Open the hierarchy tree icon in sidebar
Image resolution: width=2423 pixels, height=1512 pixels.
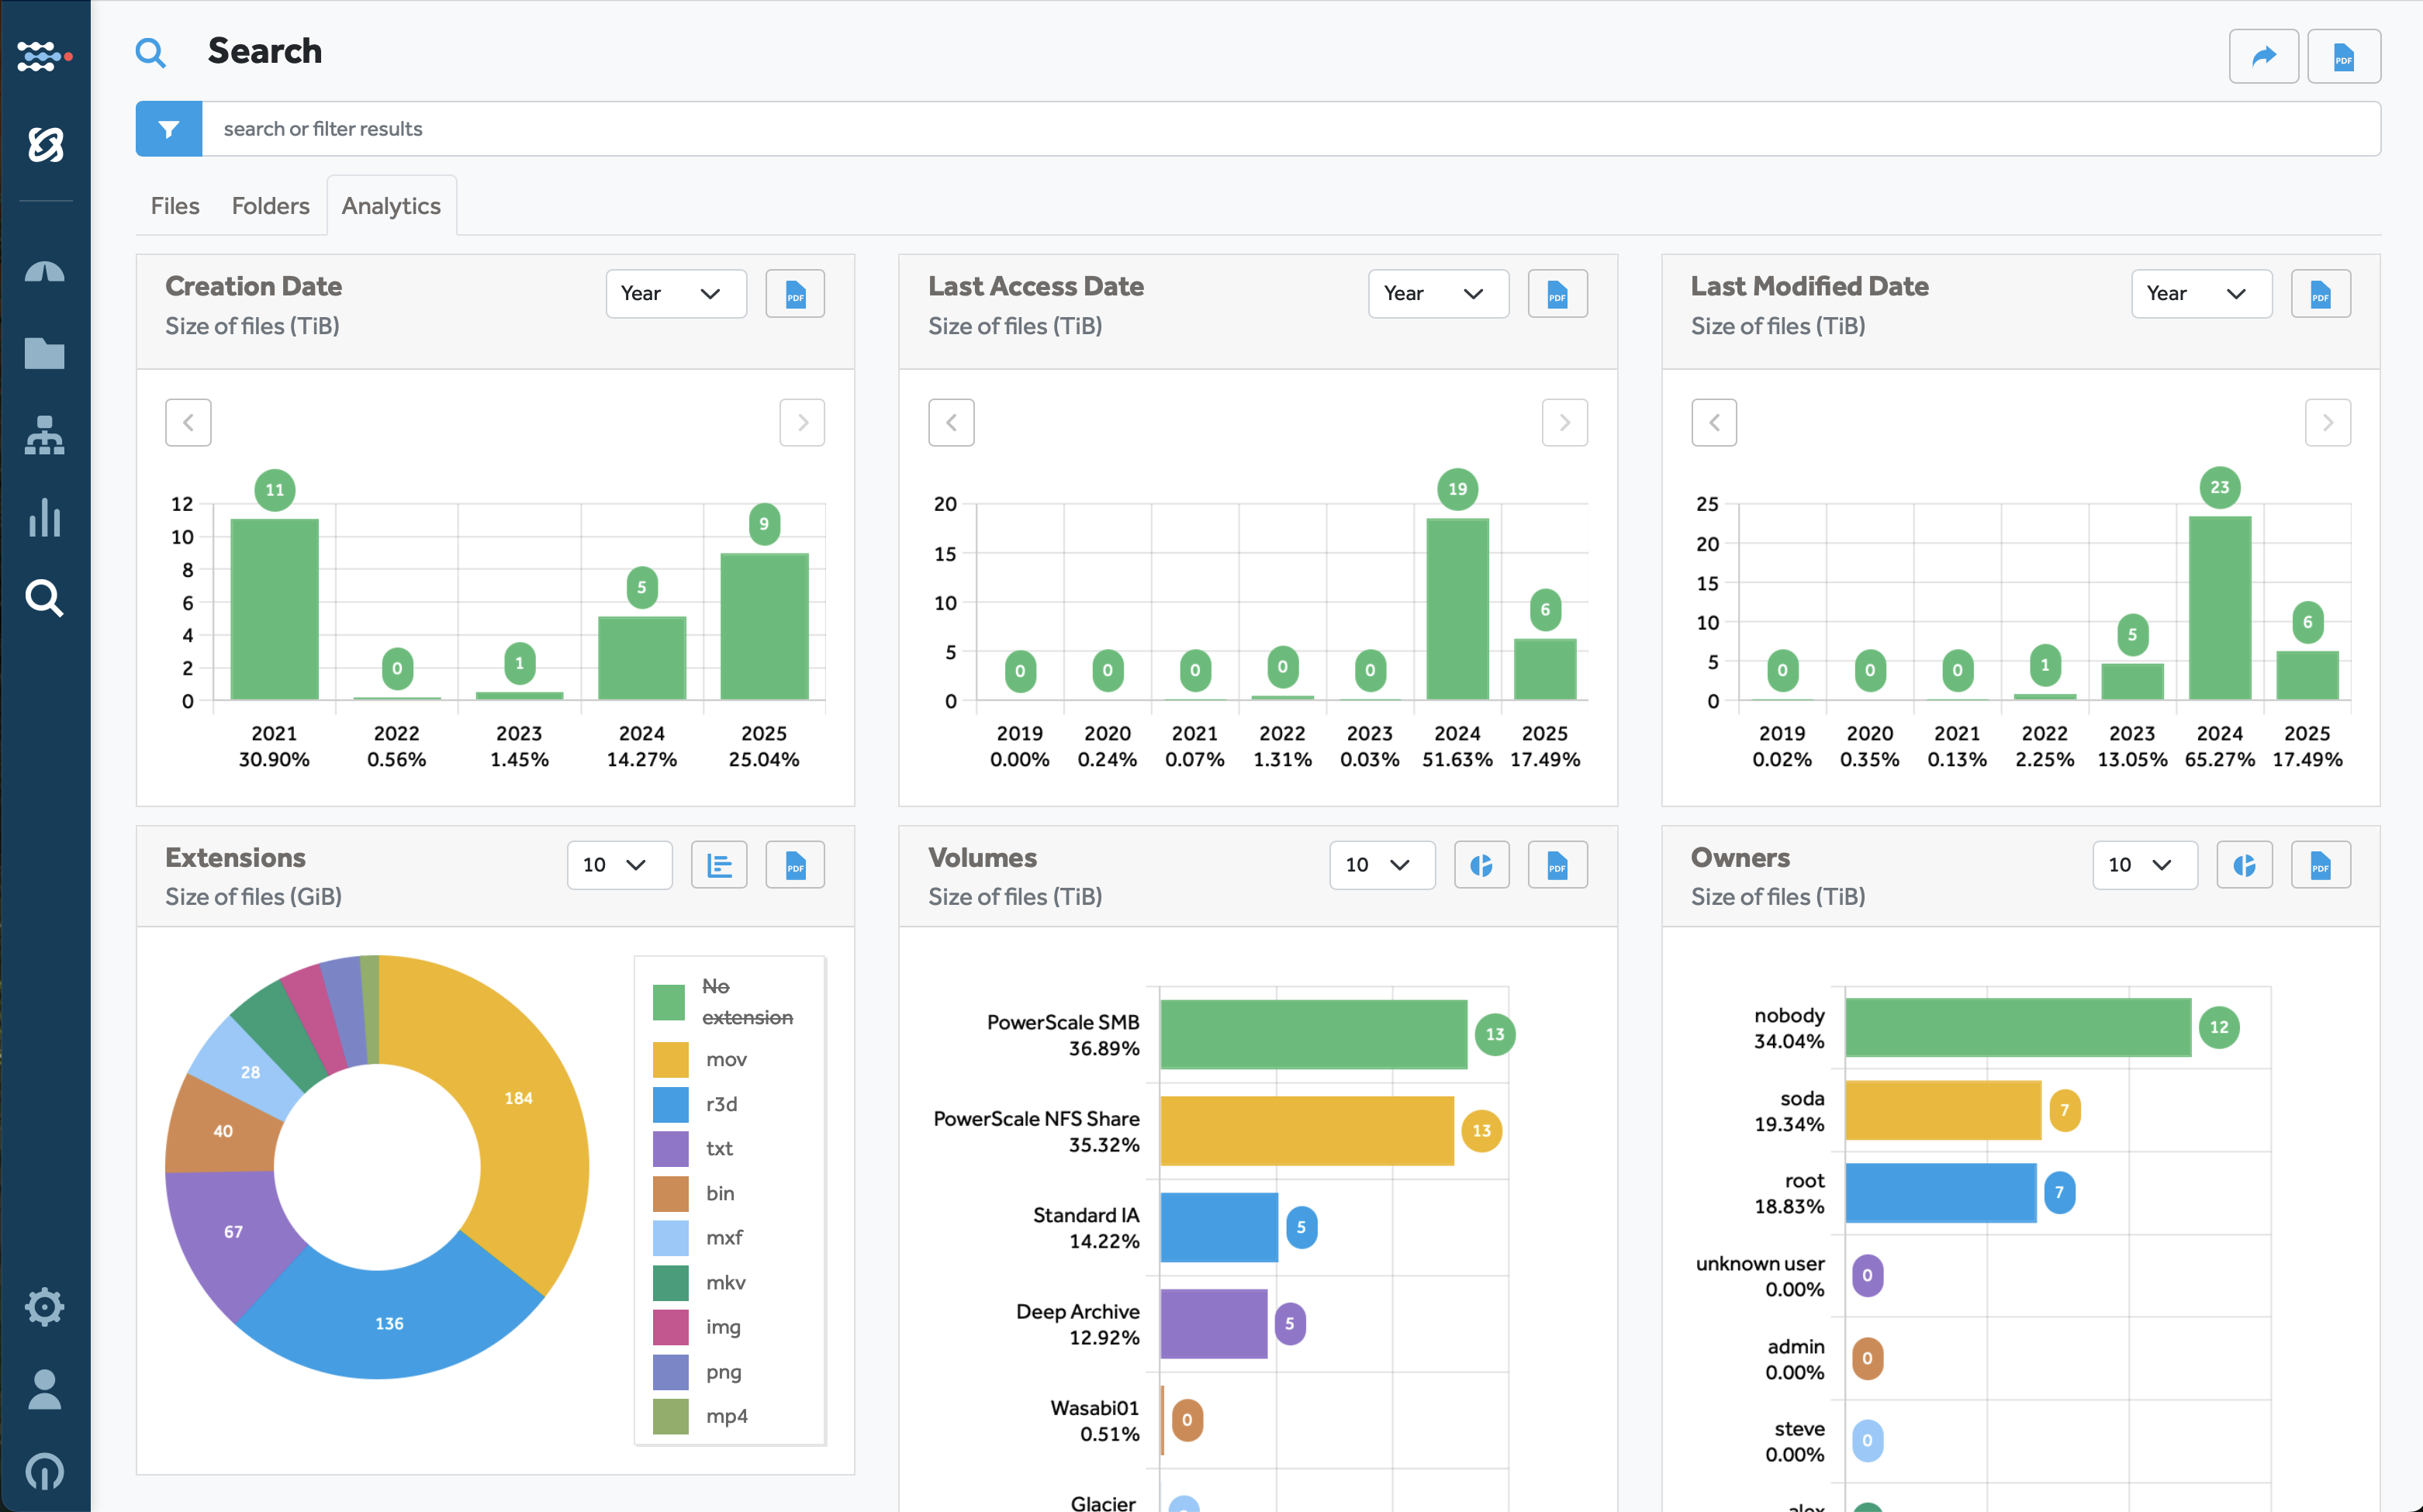pos(44,436)
